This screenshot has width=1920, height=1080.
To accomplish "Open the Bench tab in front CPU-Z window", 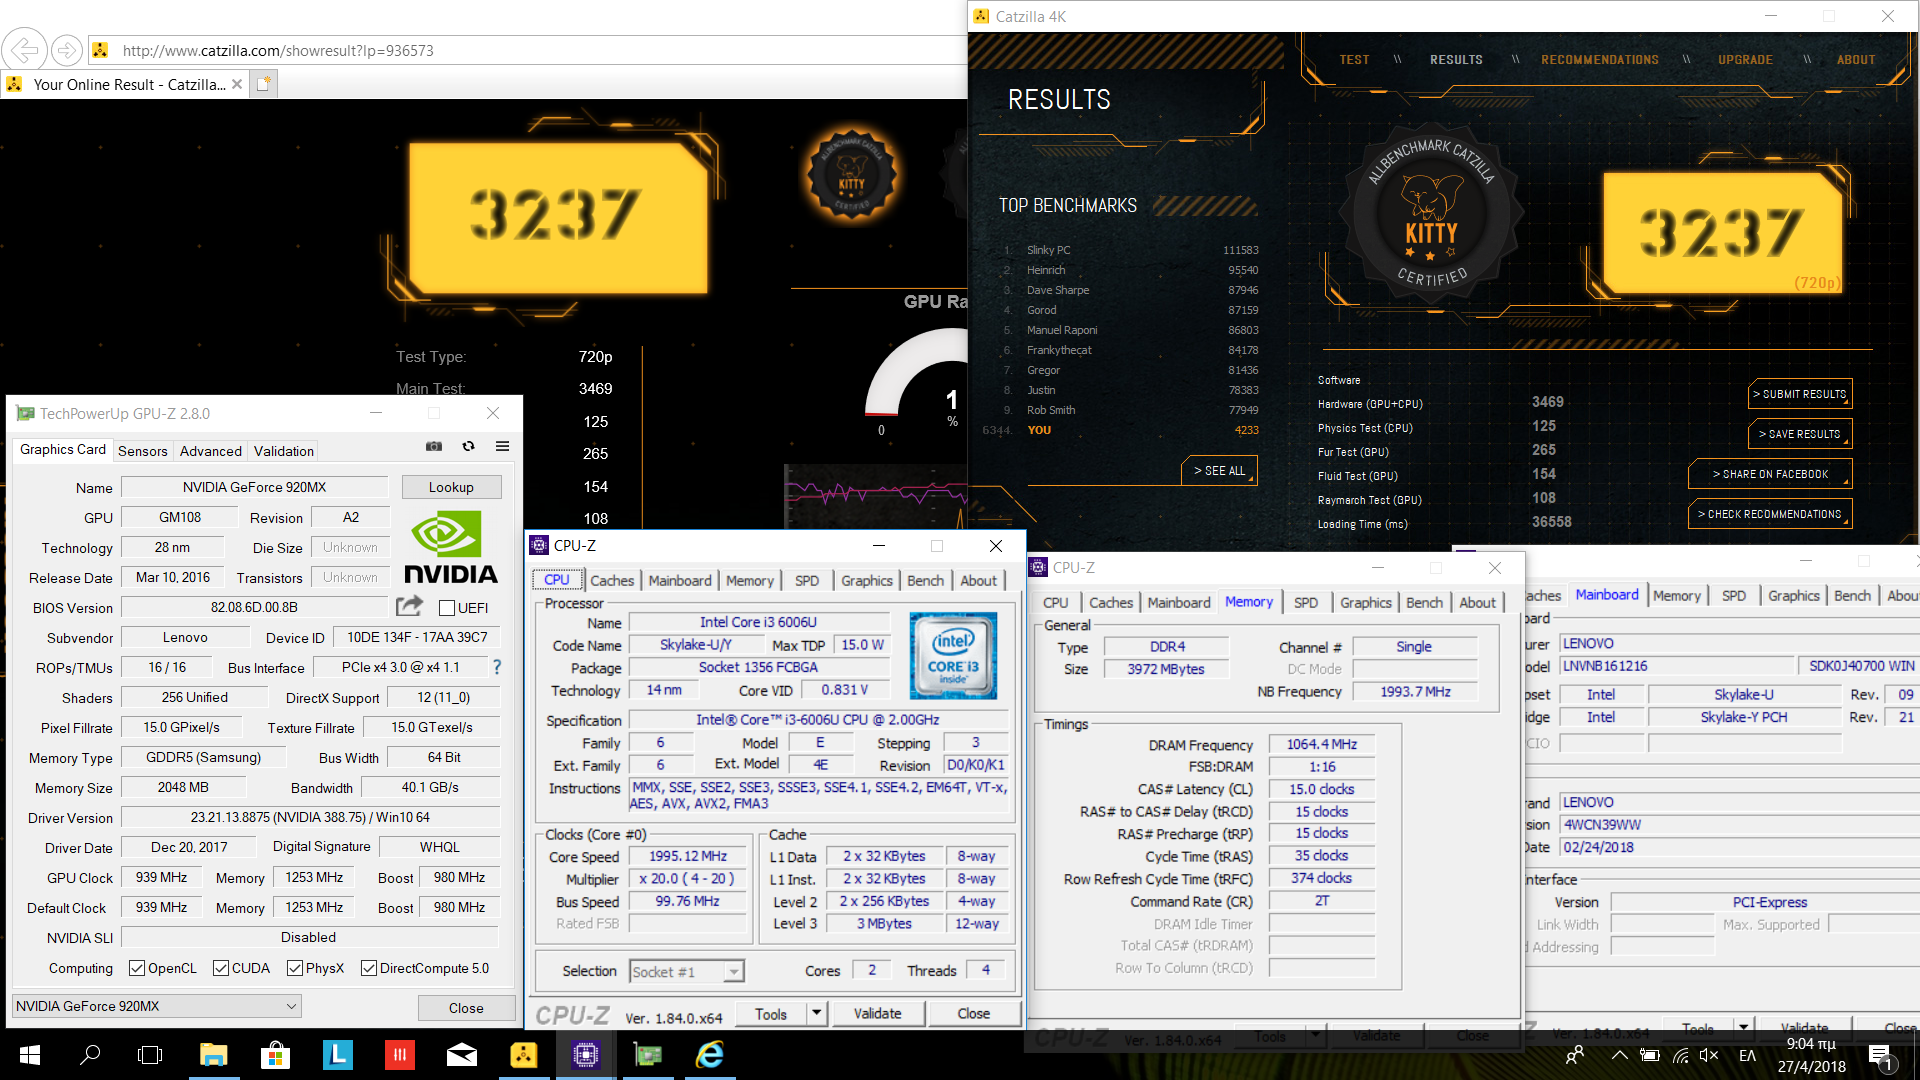I will pyautogui.click(x=926, y=580).
